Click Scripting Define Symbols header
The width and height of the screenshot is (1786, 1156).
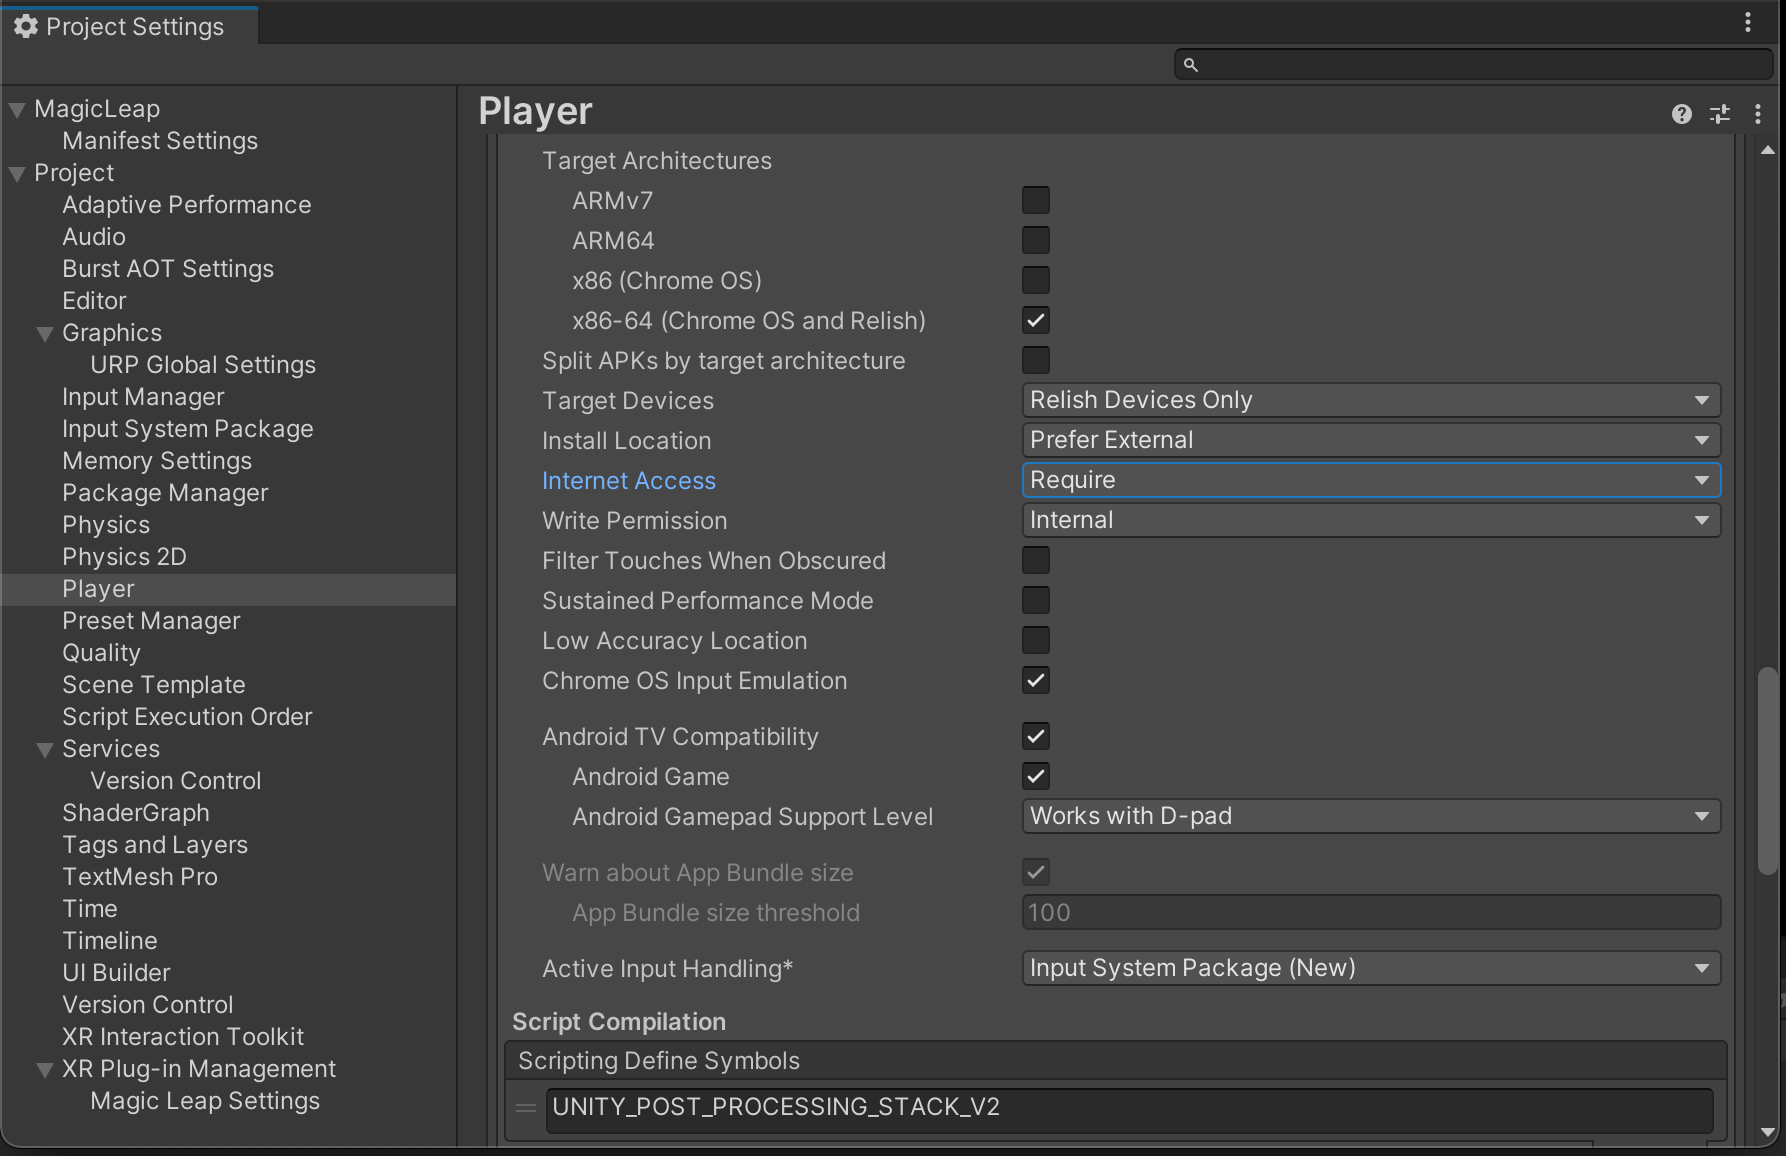(1116, 1061)
